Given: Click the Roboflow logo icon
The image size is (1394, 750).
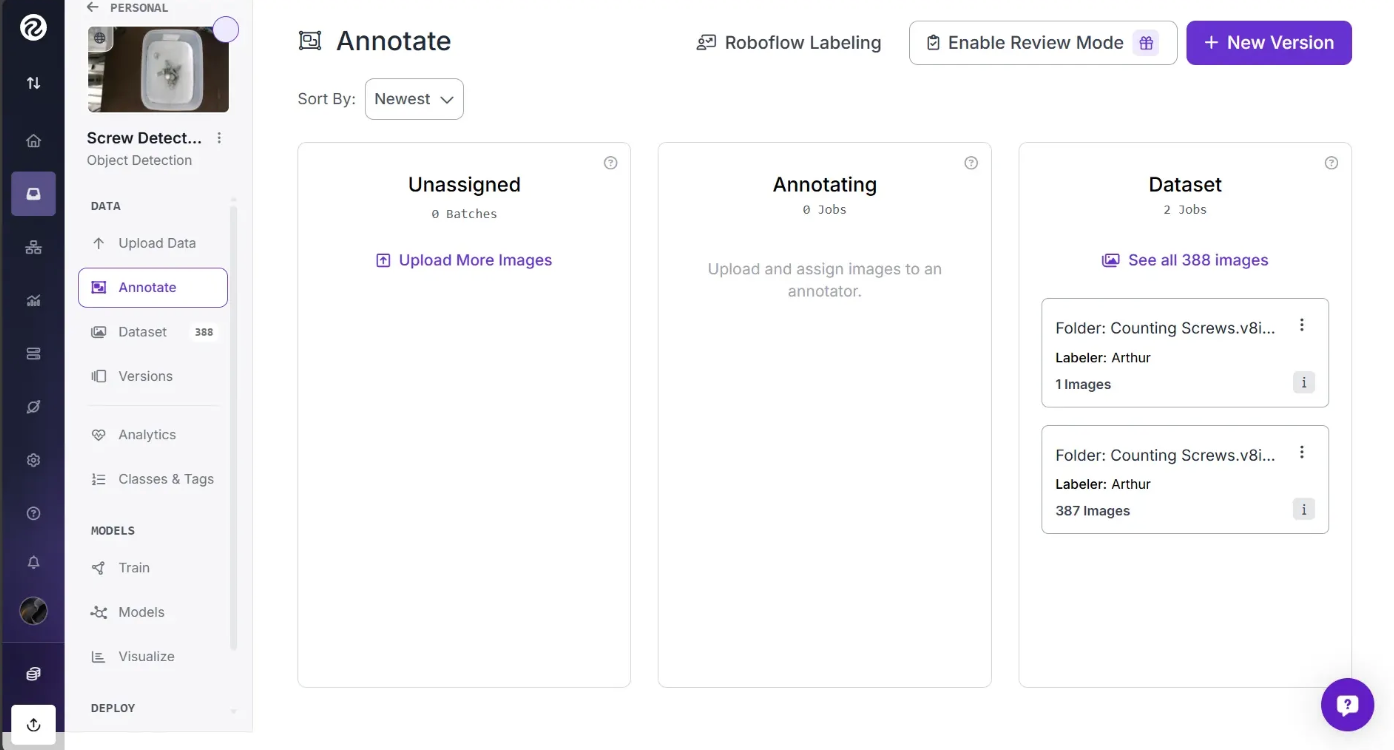Looking at the screenshot, I should tap(33, 27).
